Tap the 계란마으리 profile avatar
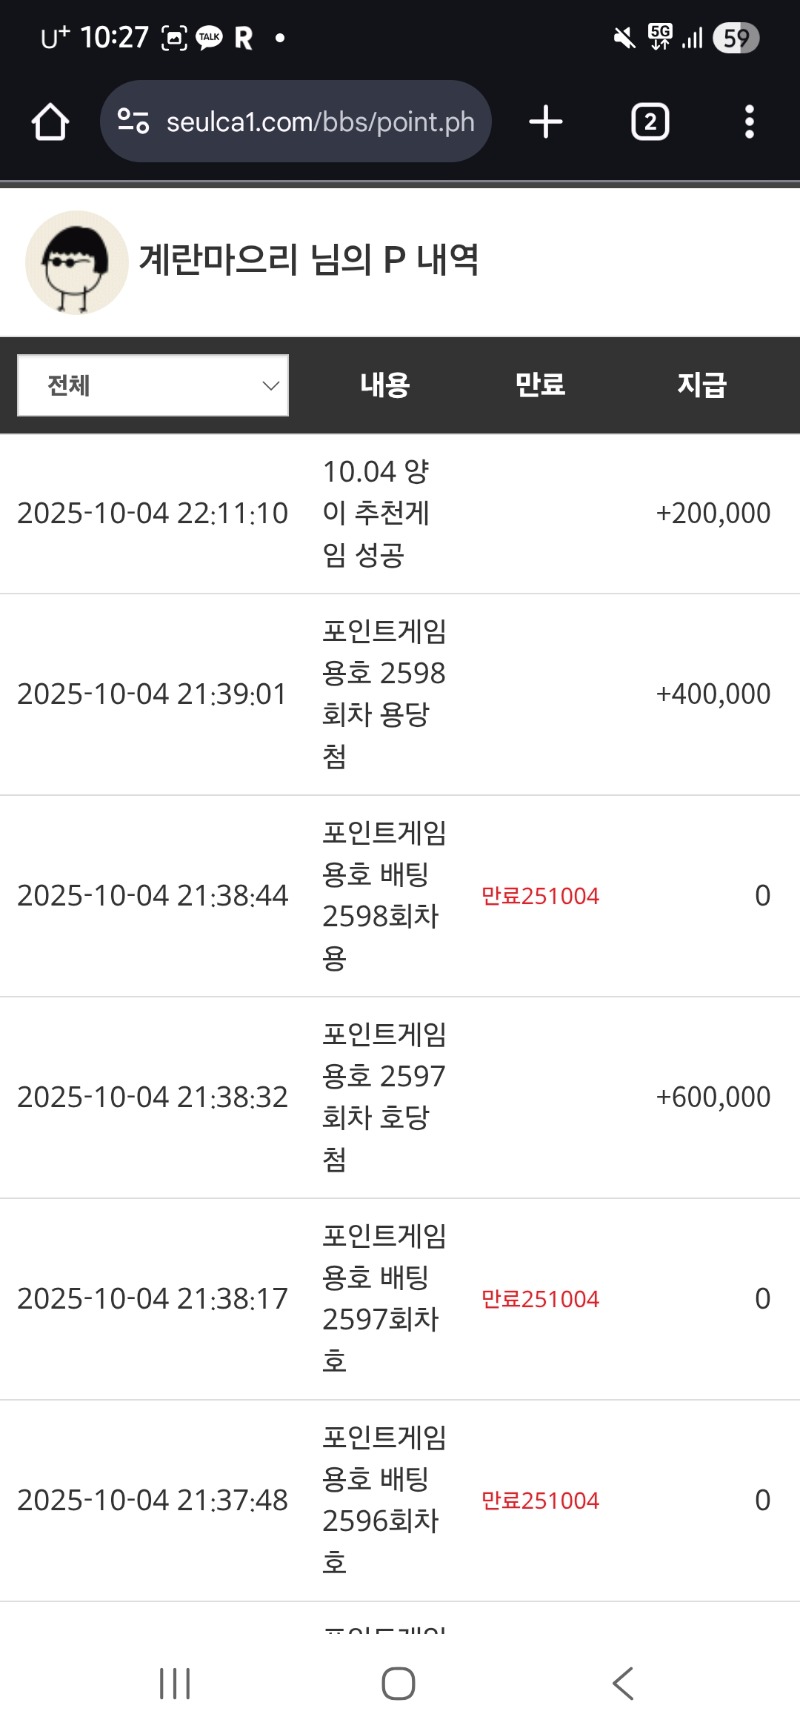Viewport: 800px width, 1734px height. [77, 262]
